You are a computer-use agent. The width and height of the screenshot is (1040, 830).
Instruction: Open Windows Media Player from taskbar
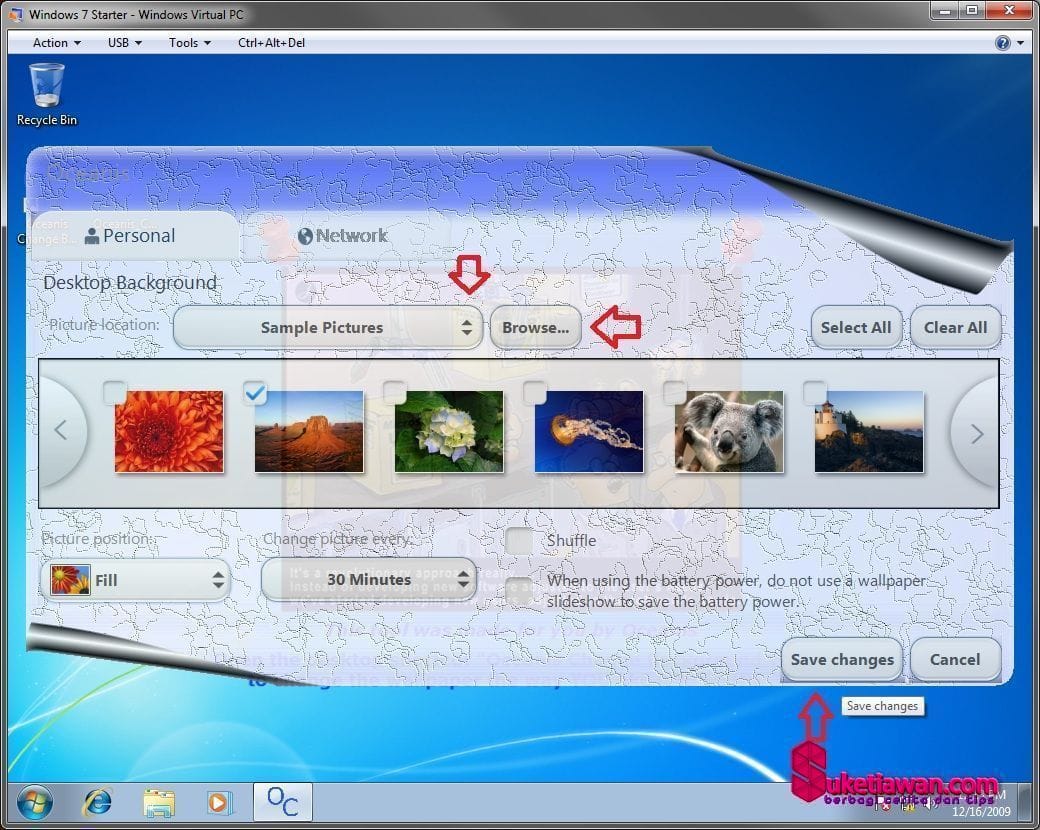click(218, 802)
